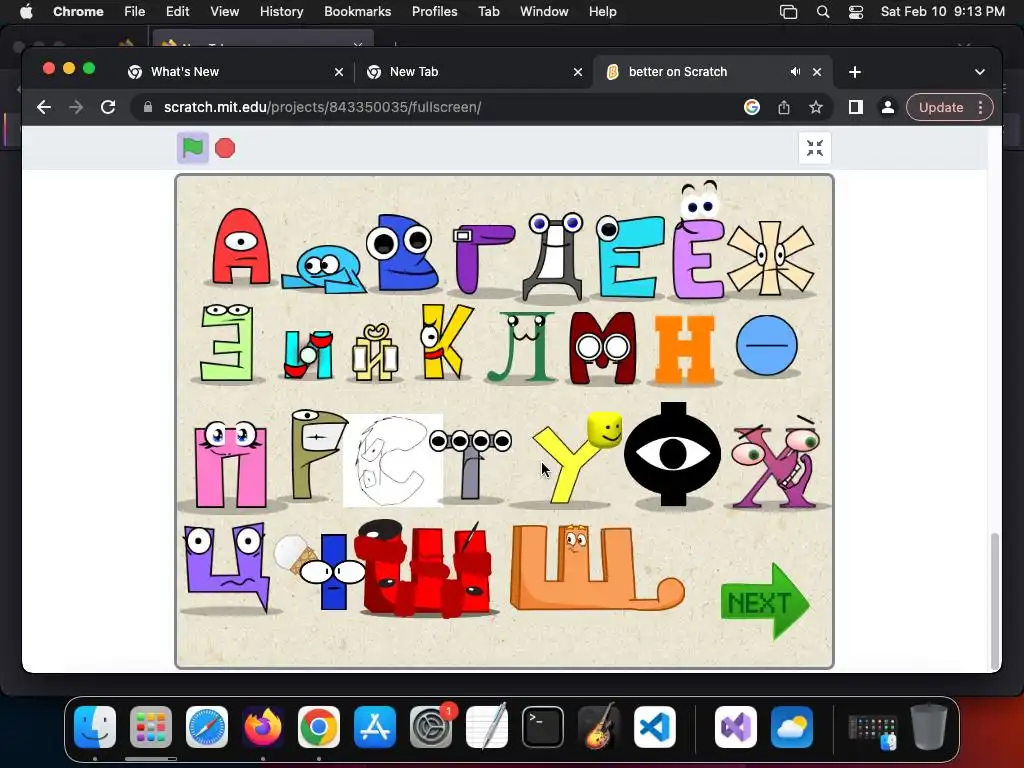Click the green NEXT arrow
The width and height of the screenshot is (1024, 768).
point(765,601)
